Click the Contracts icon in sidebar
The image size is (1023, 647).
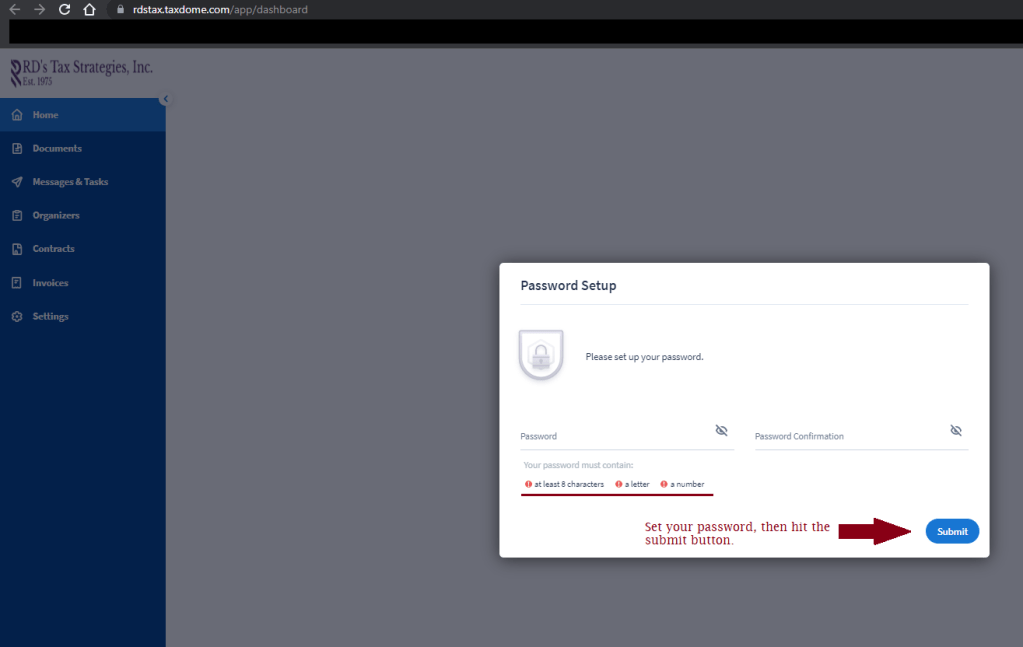click(16, 249)
